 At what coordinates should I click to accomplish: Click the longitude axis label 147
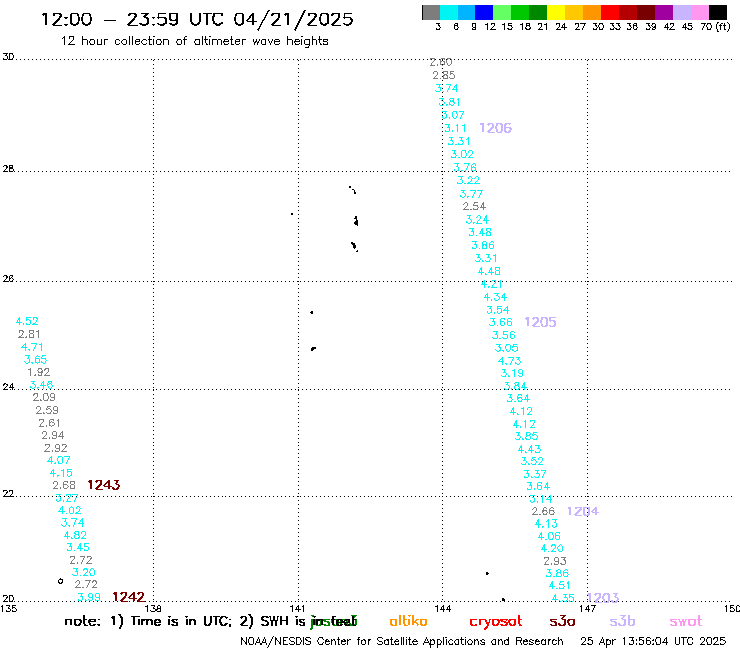[x=588, y=608]
